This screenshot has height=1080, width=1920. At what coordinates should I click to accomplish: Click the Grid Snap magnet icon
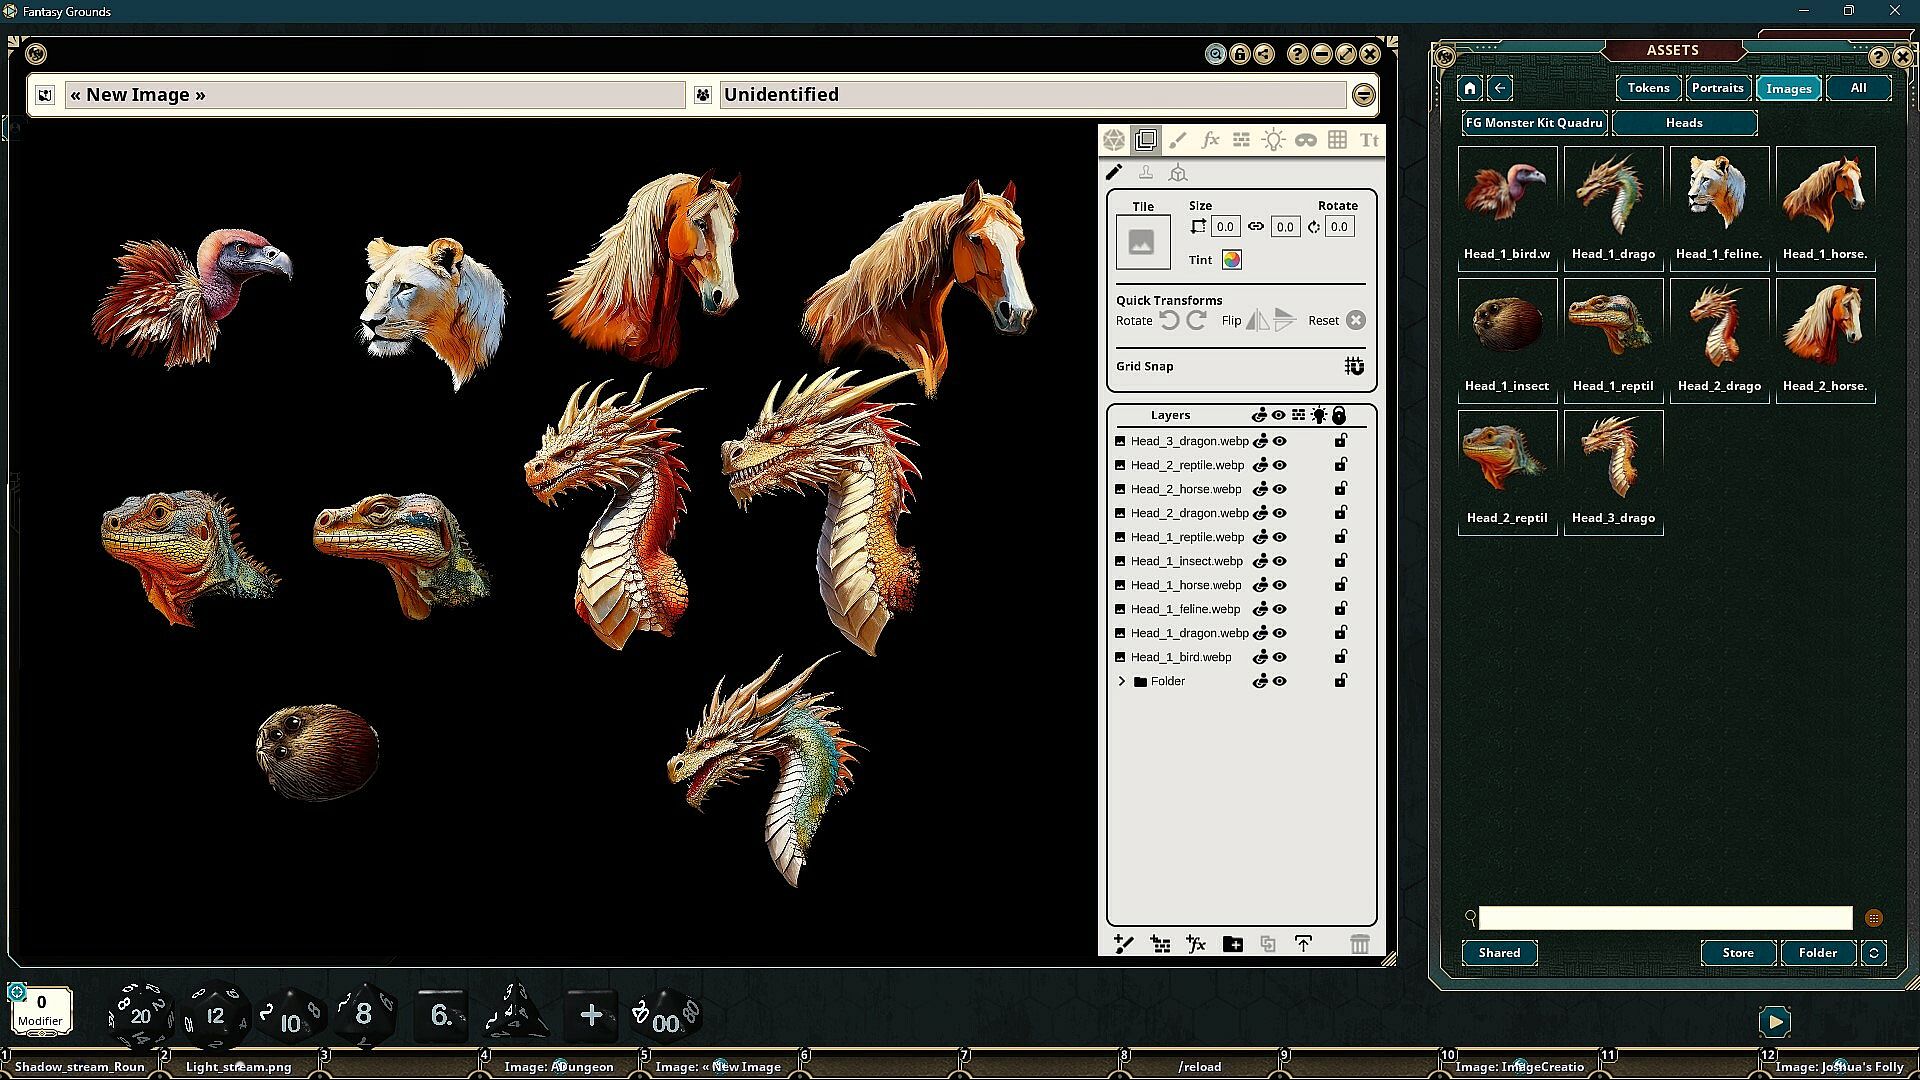(x=1354, y=366)
